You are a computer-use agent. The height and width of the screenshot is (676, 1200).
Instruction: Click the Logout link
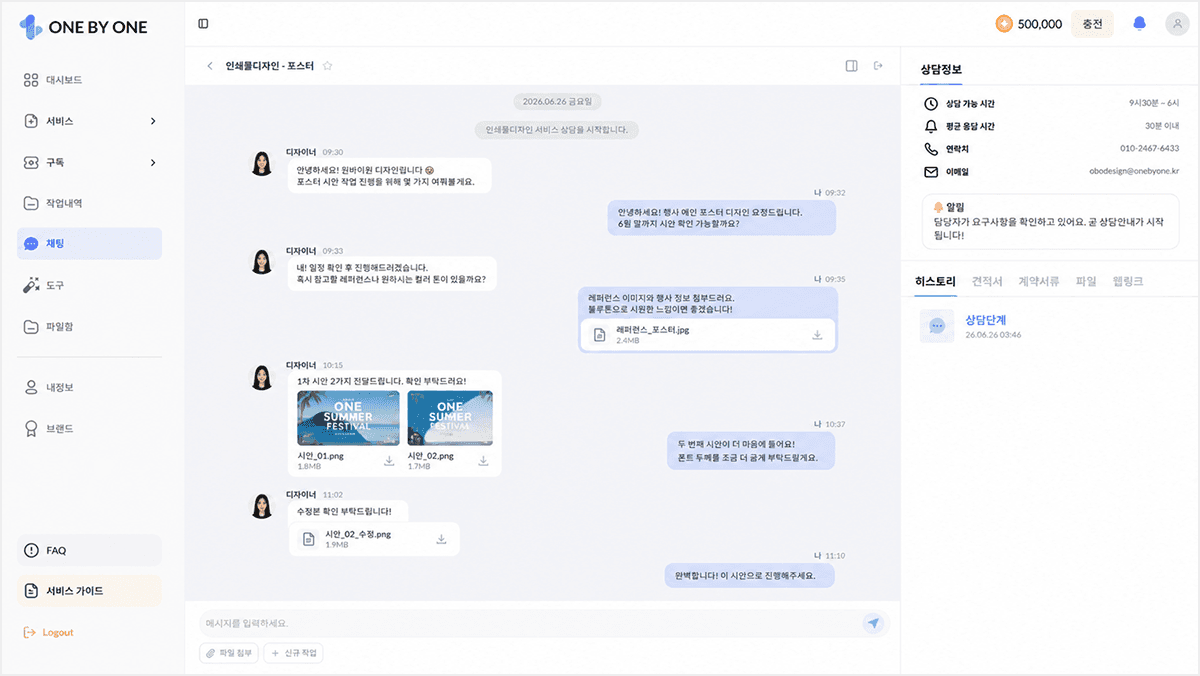pyautogui.click(x=48, y=632)
